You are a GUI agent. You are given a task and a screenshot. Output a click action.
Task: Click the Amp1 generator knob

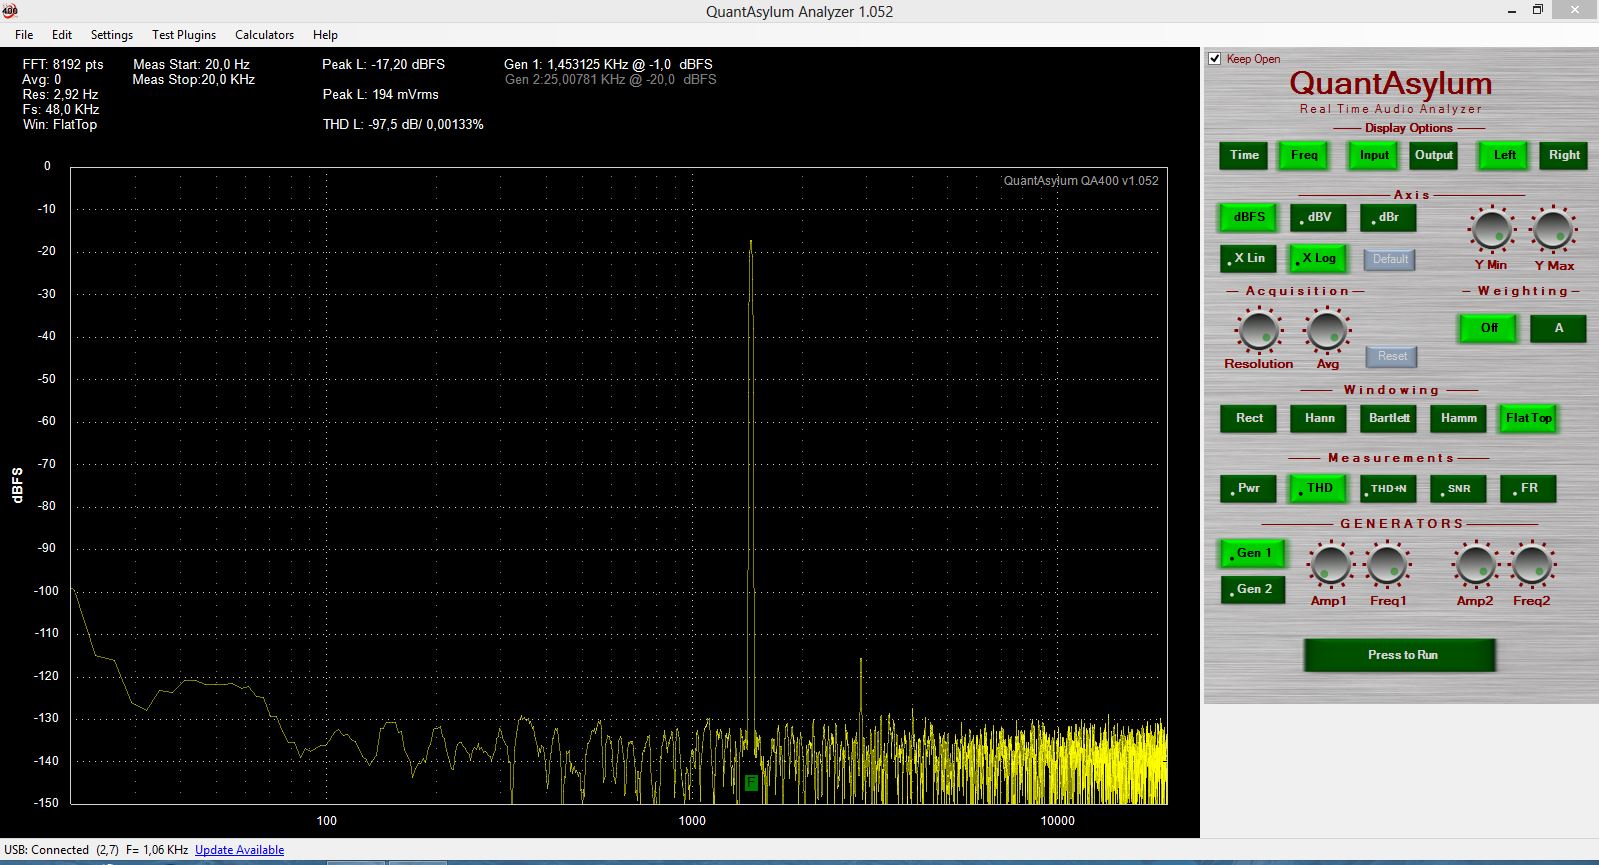(1330, 566)
